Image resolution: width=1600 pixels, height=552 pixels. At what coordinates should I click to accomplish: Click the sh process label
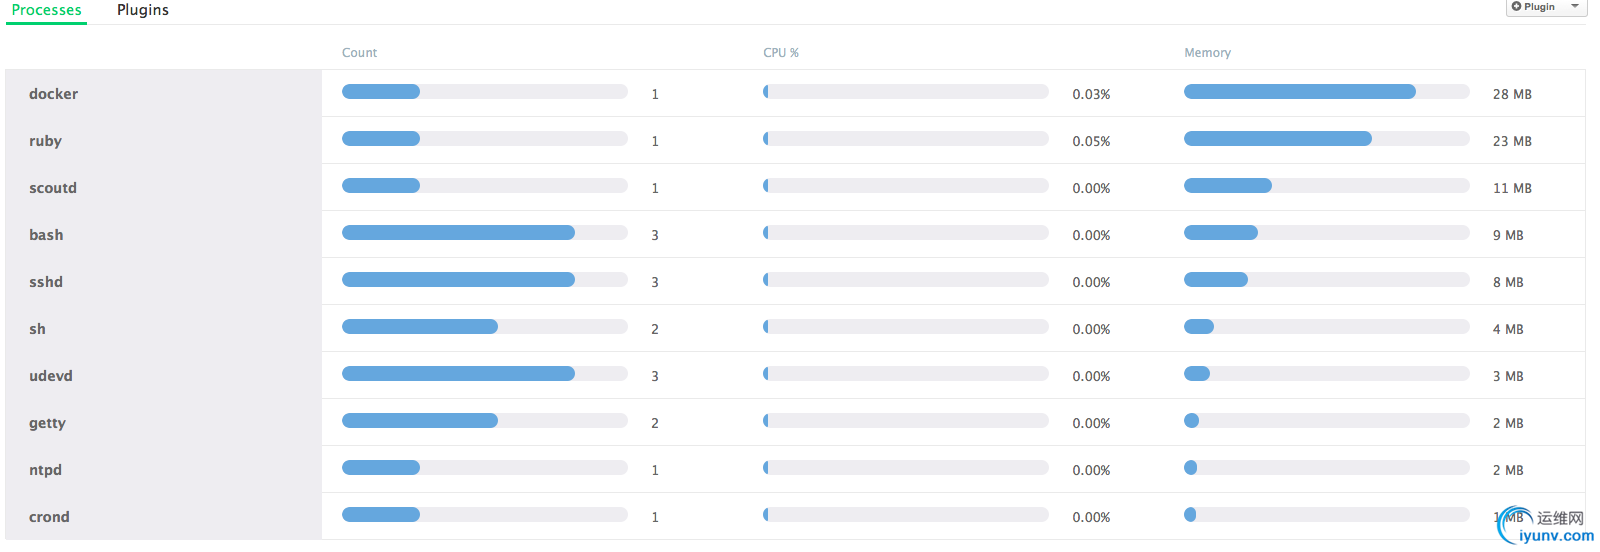38,329
